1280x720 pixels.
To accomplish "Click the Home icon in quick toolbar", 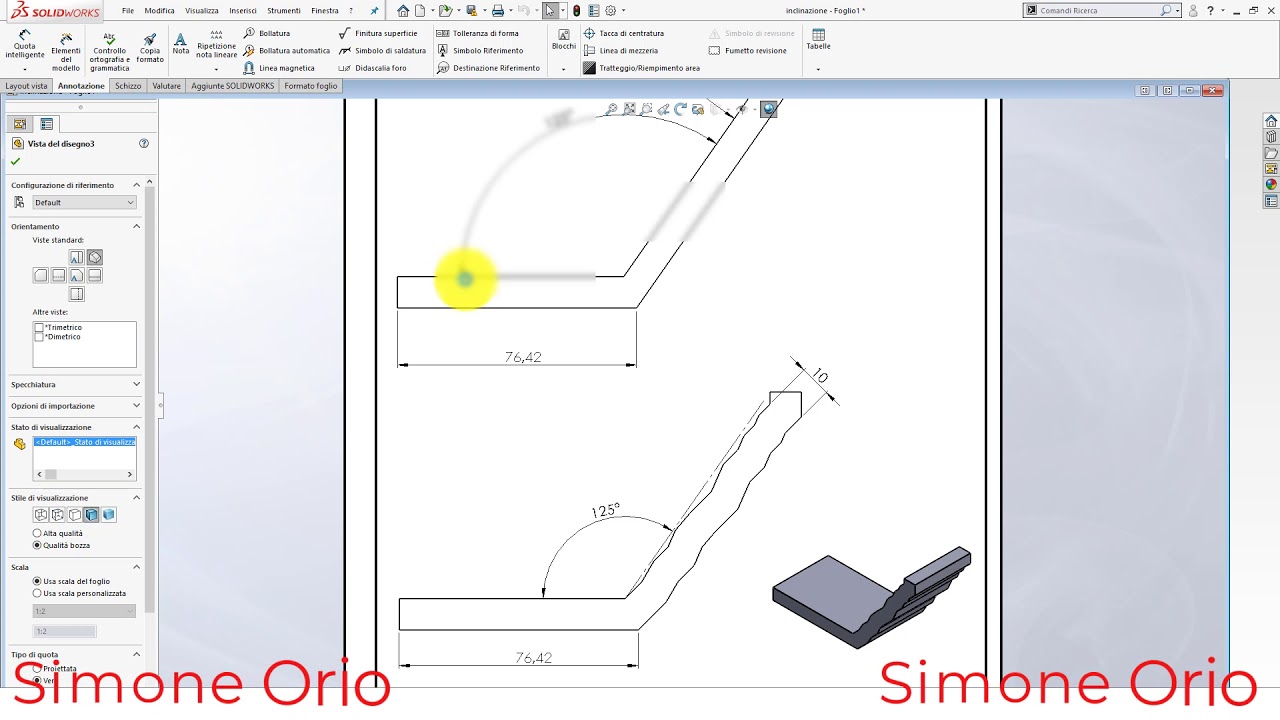I will (403, 10).
